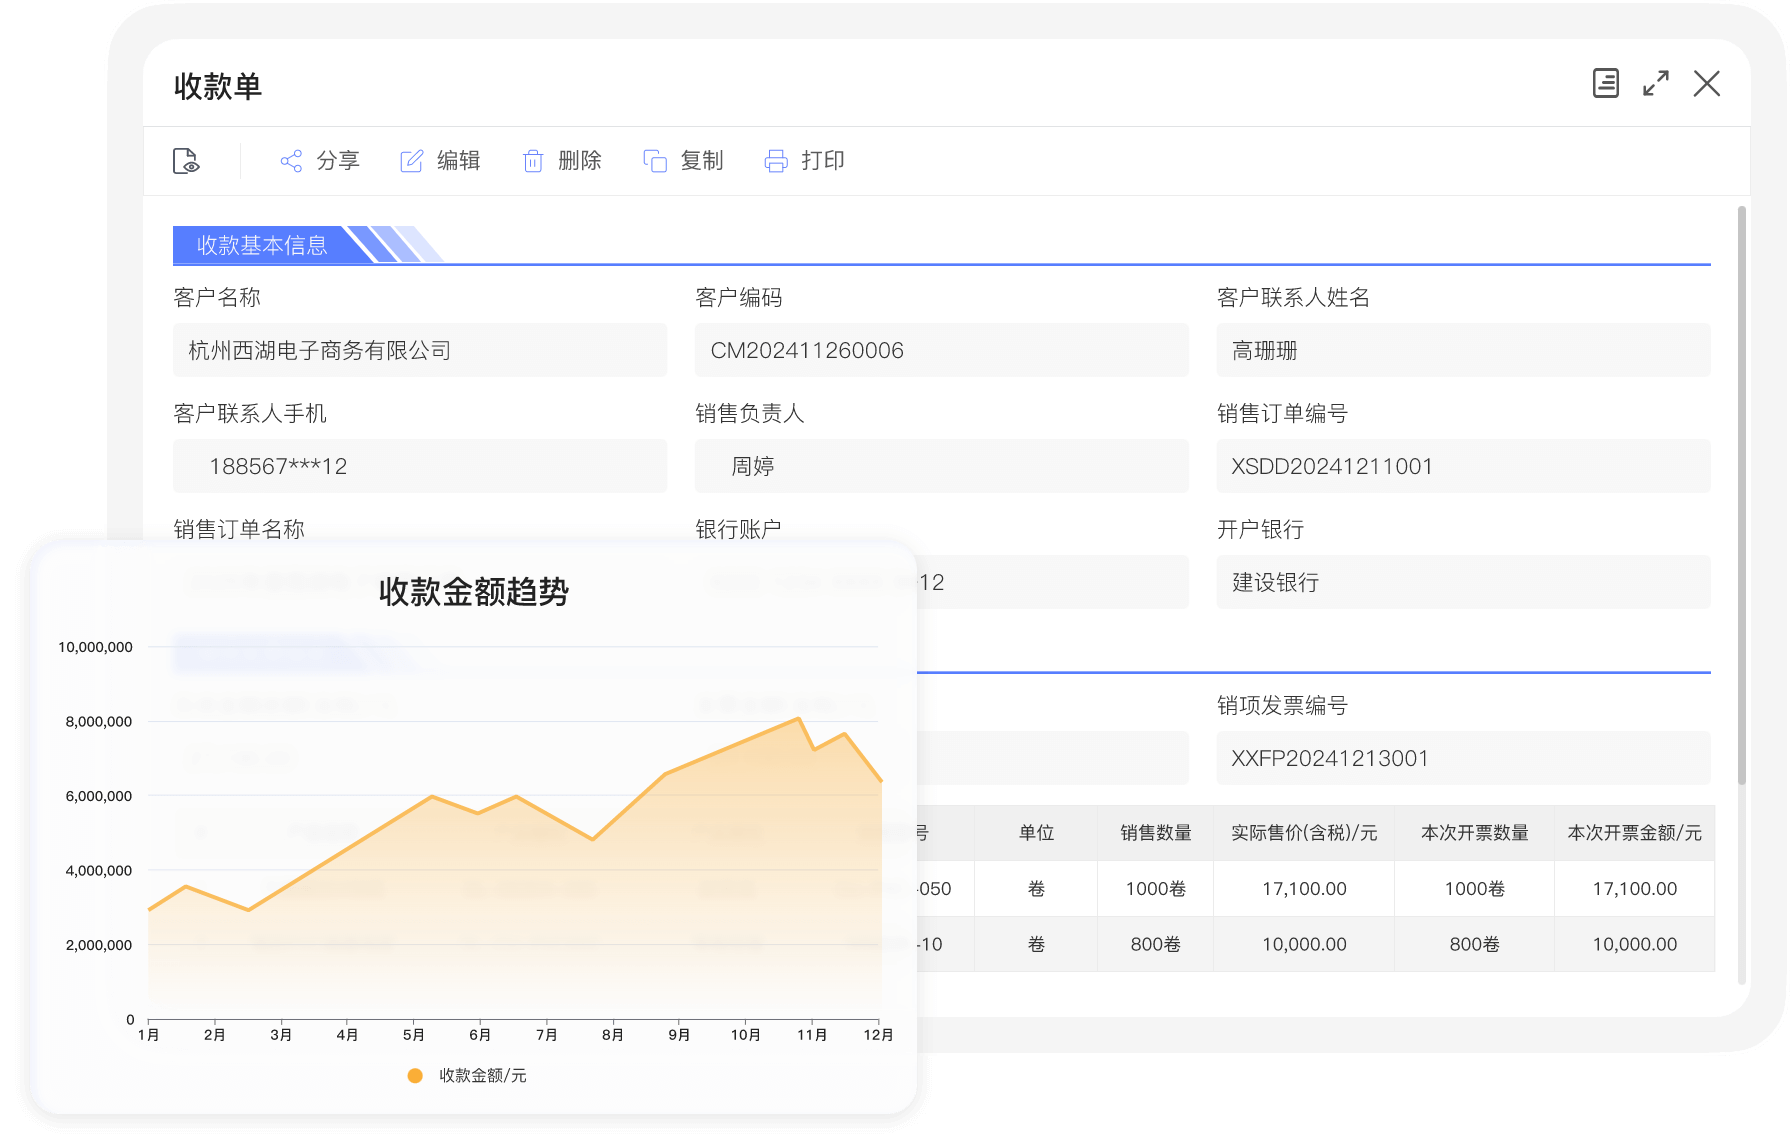Image resolution: width=1790 pixels, height=1148 pixels.
Task: Click the 删除 label
Action: tap(580, 161)
